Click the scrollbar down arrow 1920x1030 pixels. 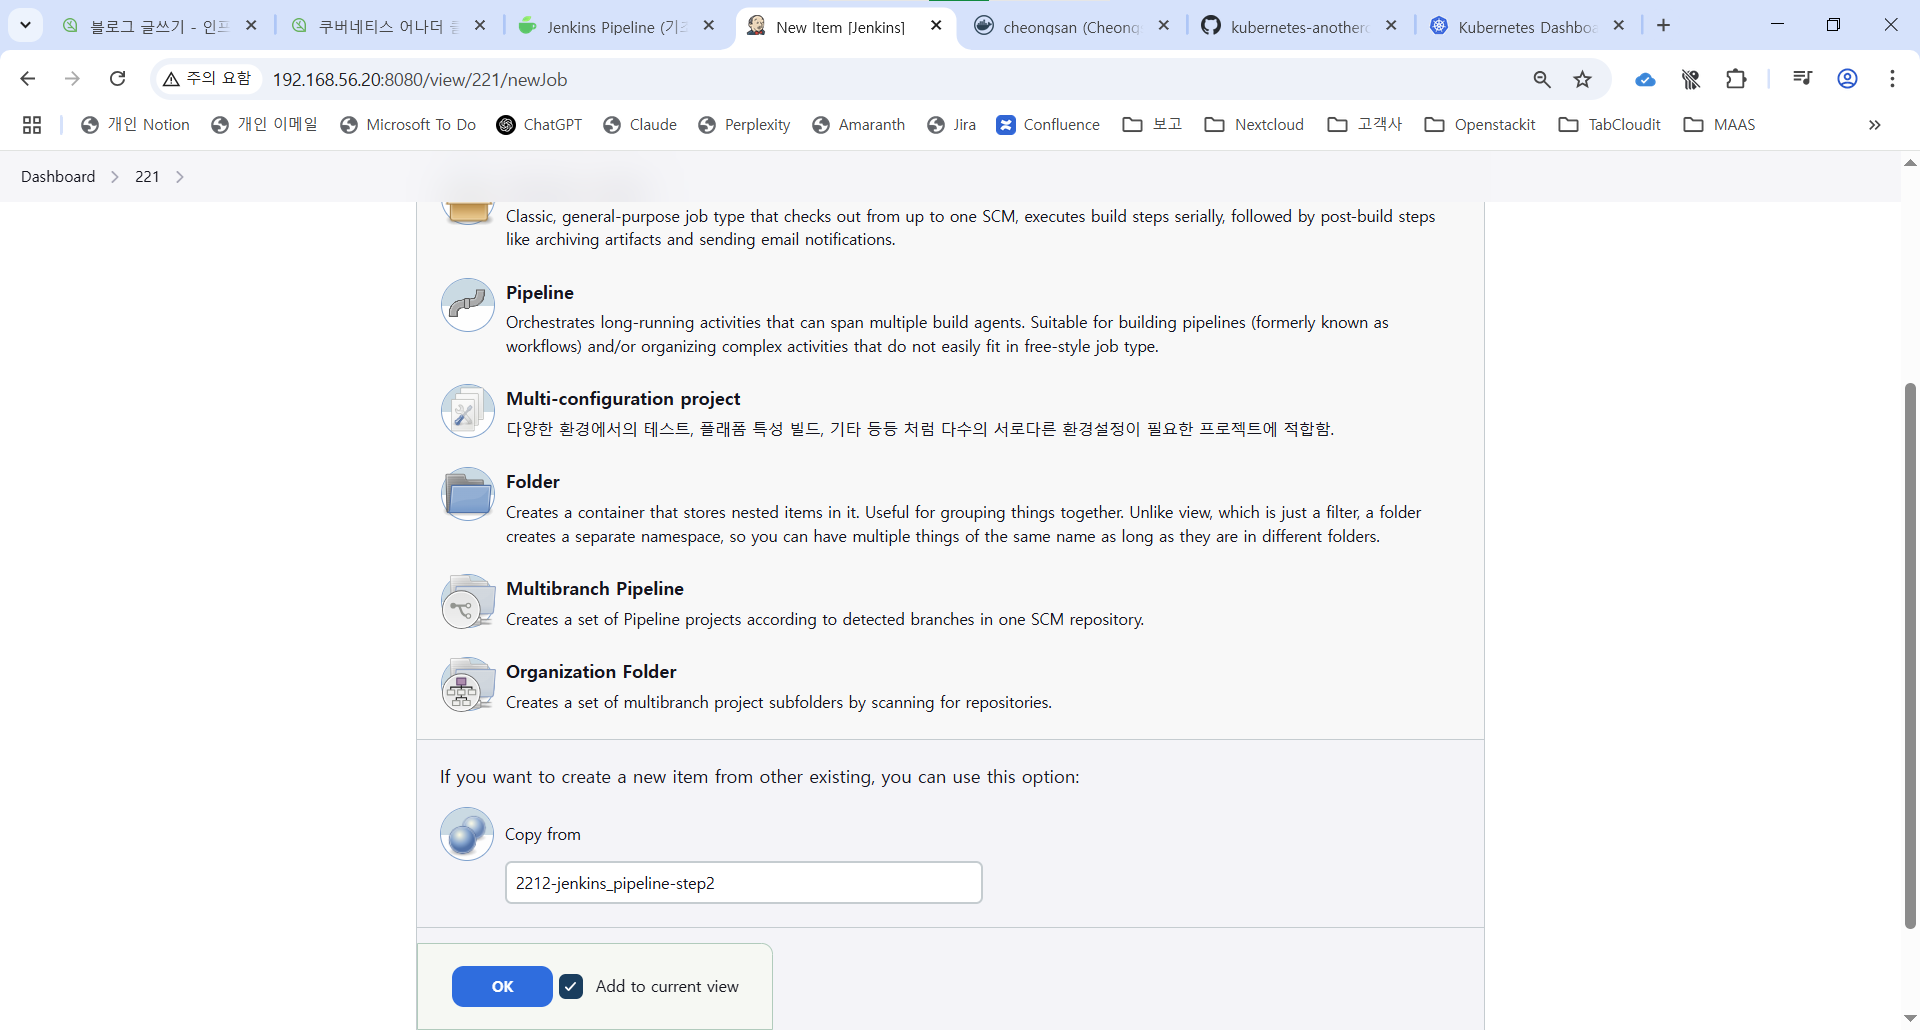point(1910,1019)
